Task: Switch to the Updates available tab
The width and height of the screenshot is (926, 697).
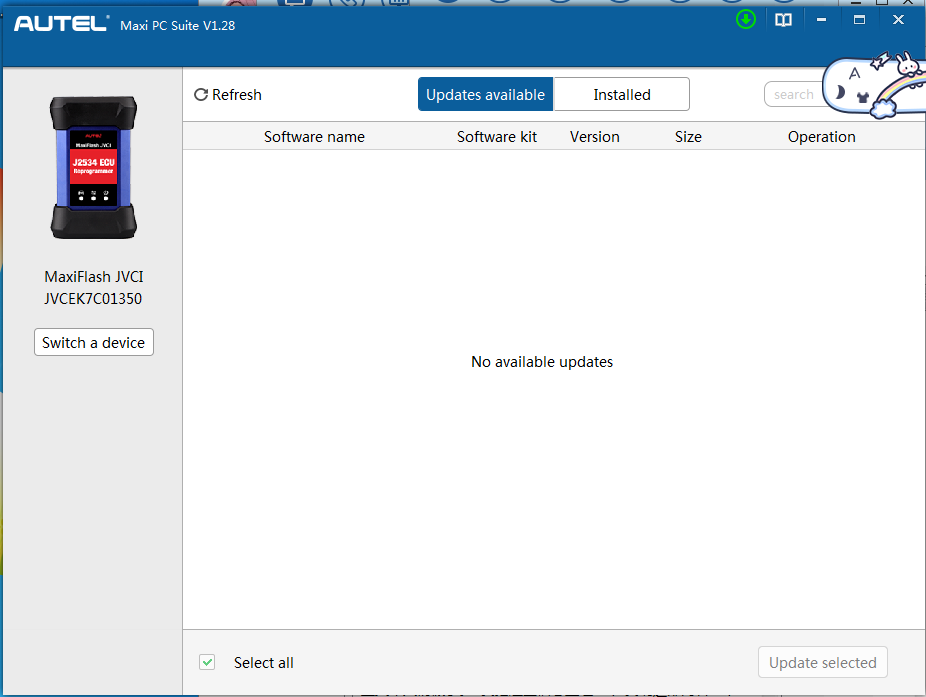Action: click(485, 95)
